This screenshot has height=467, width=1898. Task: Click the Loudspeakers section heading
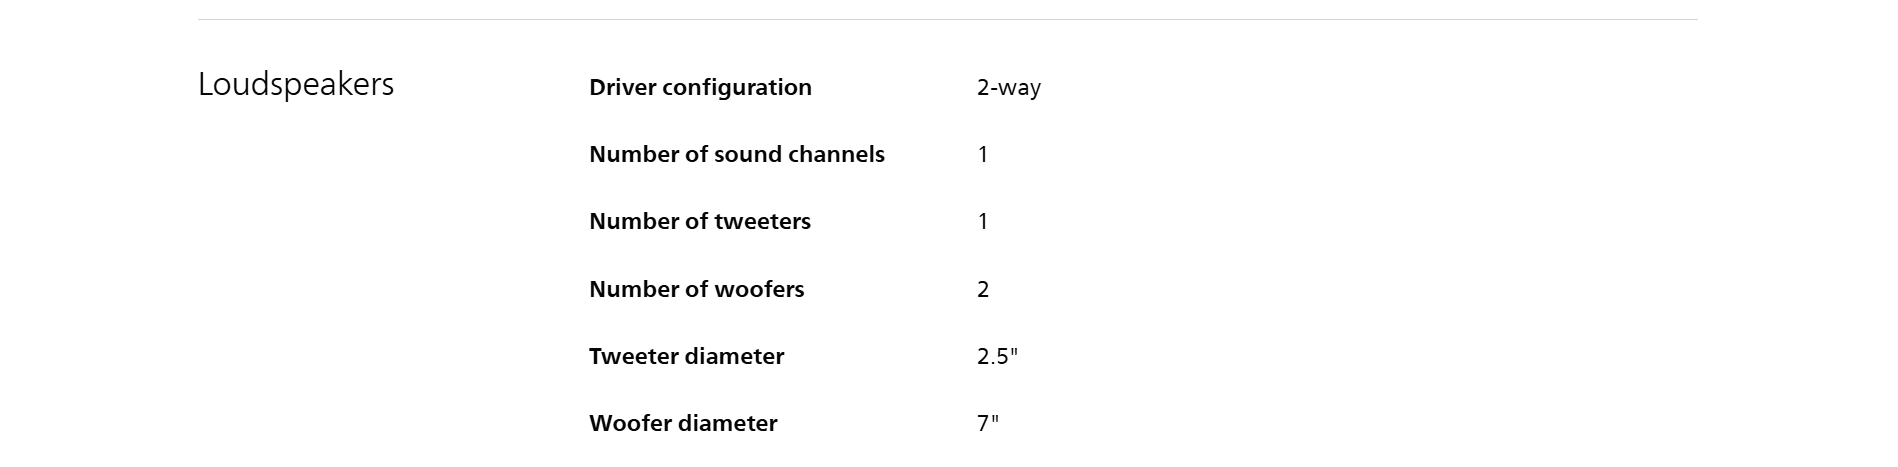click(296, 85)
